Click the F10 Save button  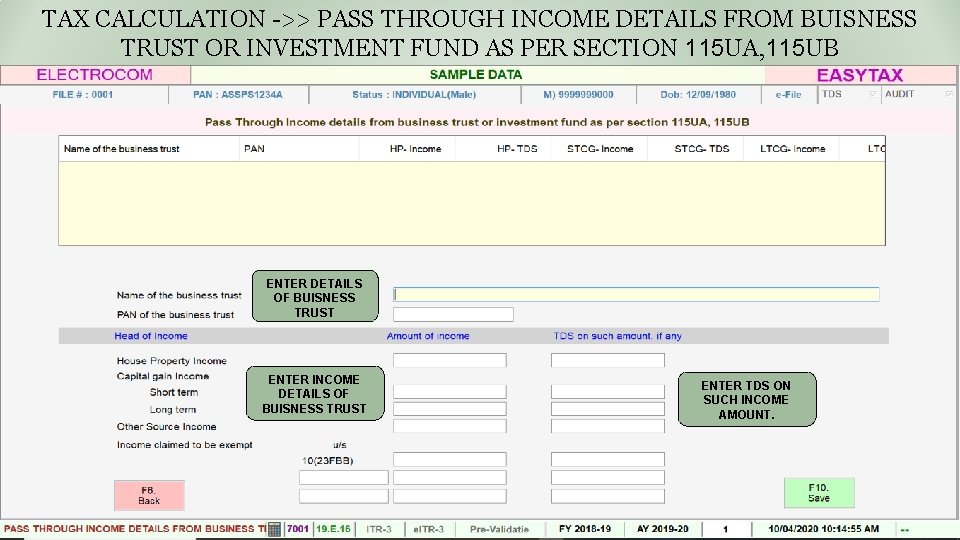tap(819, 493)
